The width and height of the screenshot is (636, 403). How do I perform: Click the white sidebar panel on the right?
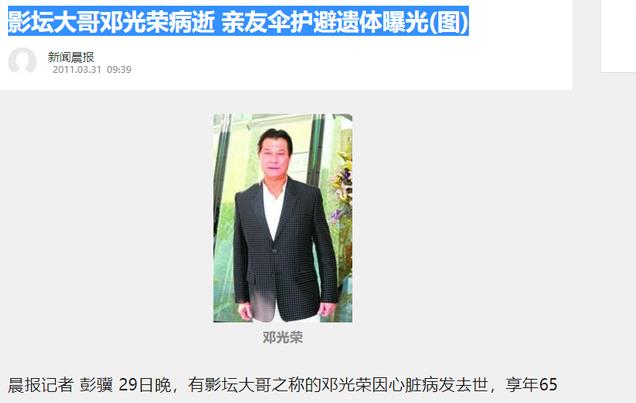pos(618,36)
